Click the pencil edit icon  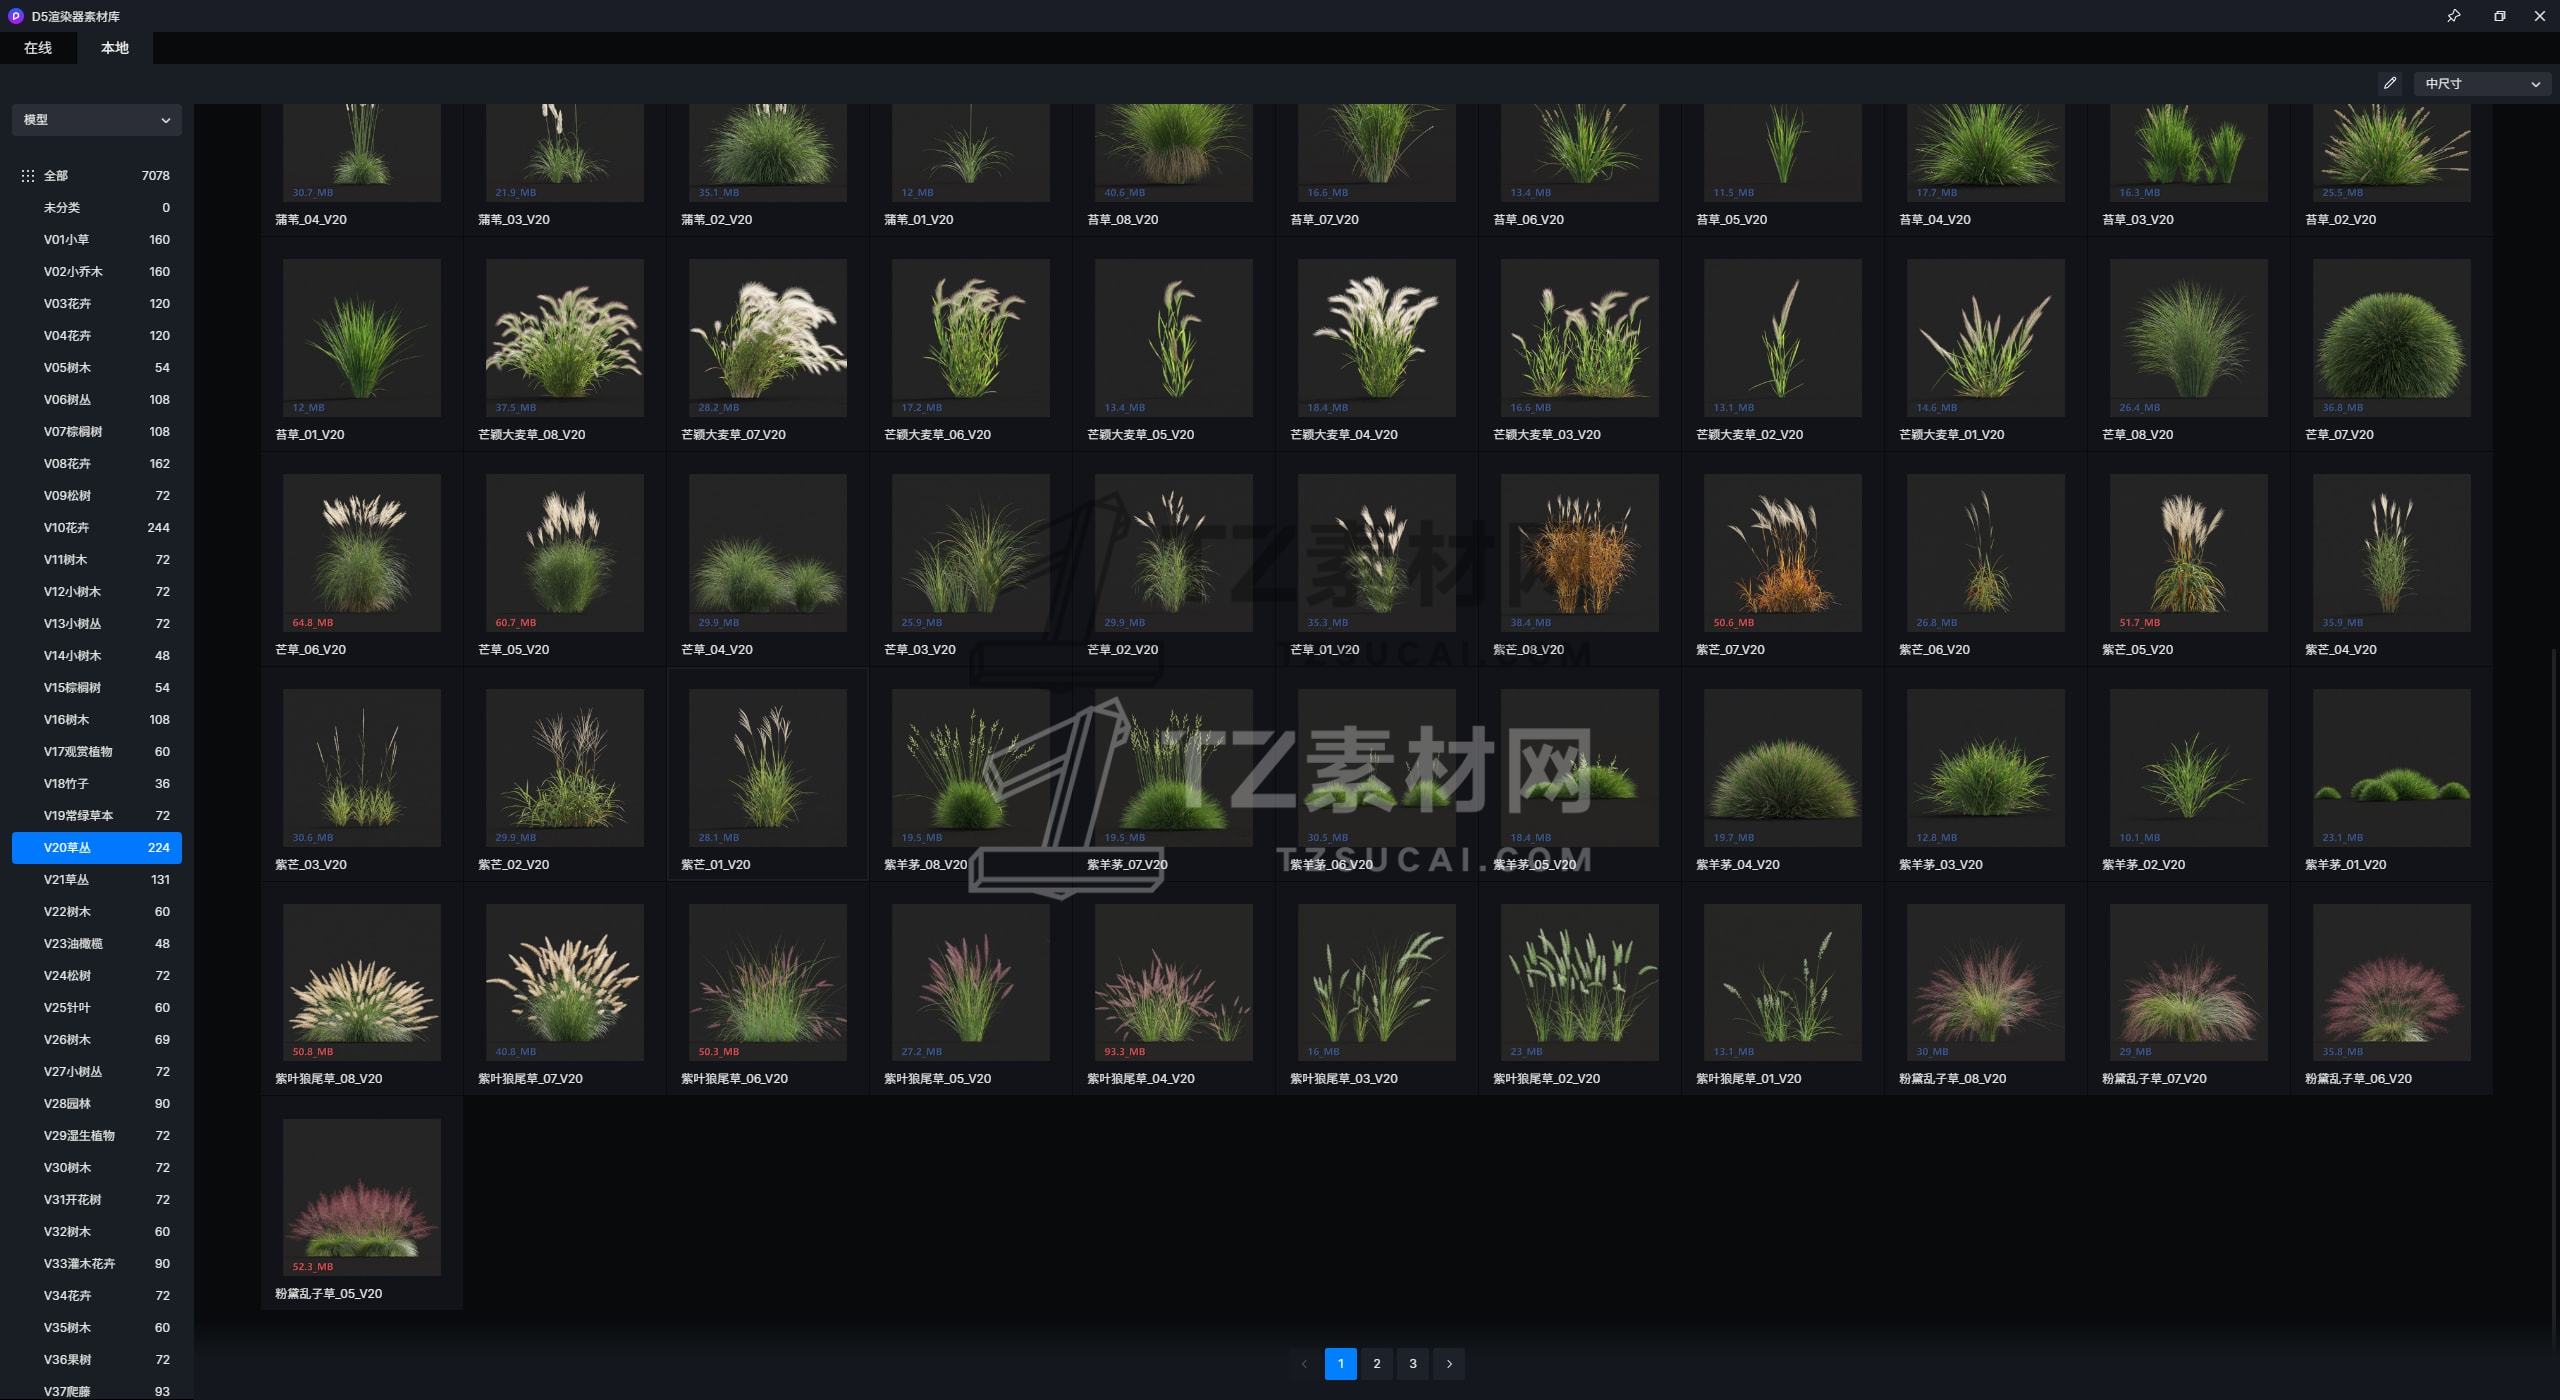(2390, 84)
